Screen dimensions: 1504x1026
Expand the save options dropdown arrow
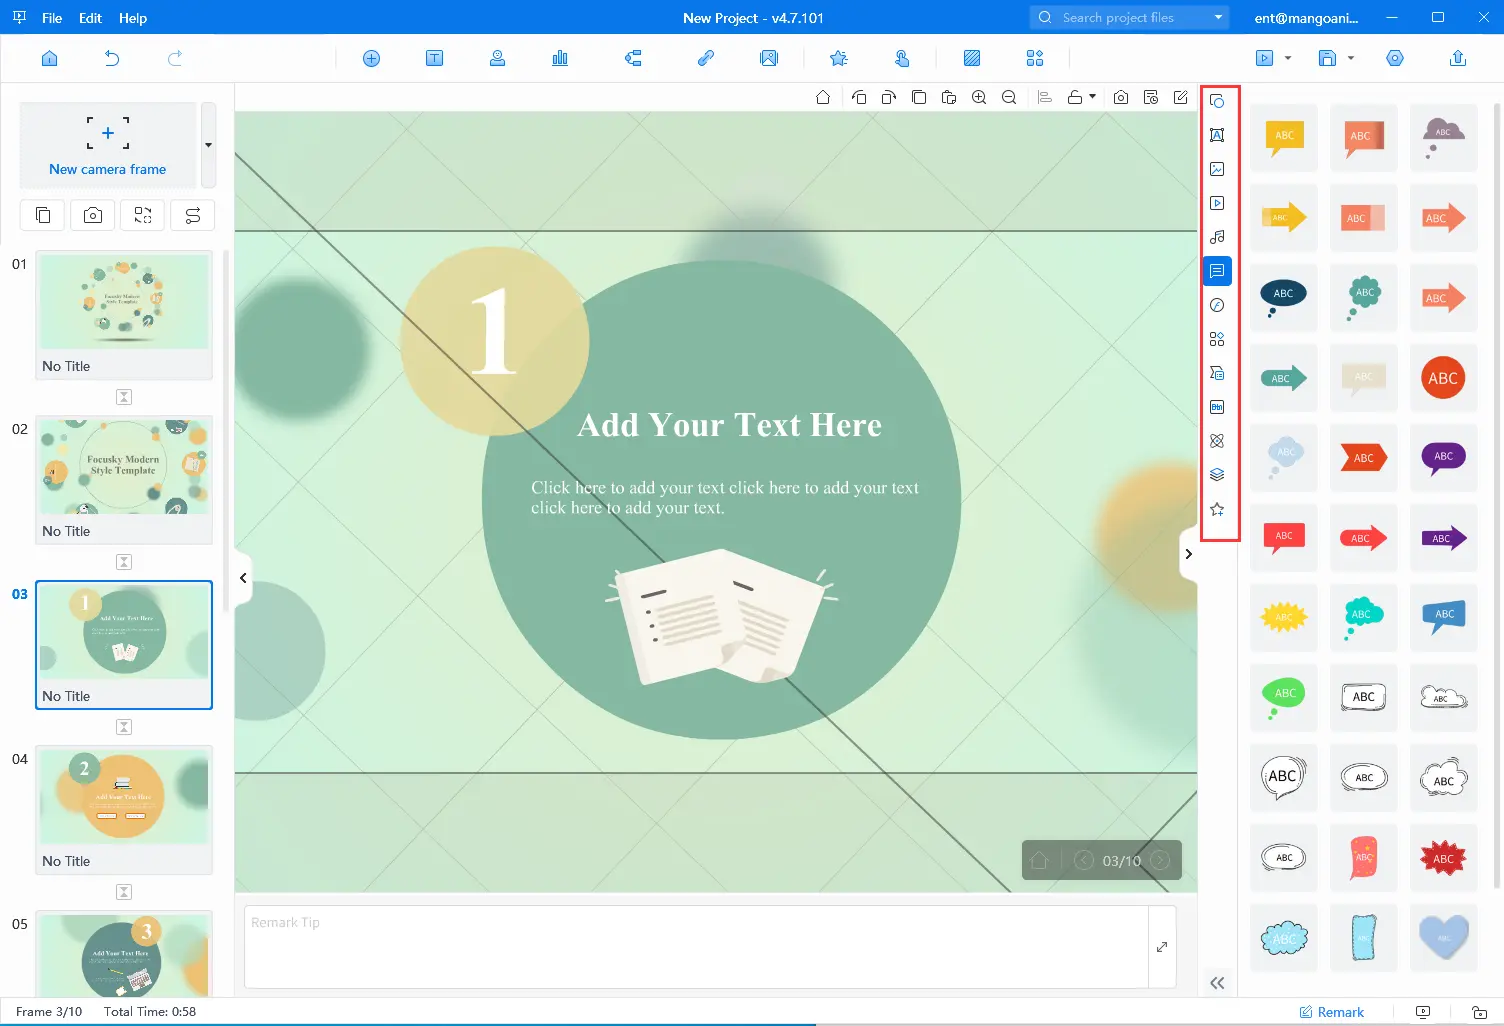click(x=1351, y=58)
